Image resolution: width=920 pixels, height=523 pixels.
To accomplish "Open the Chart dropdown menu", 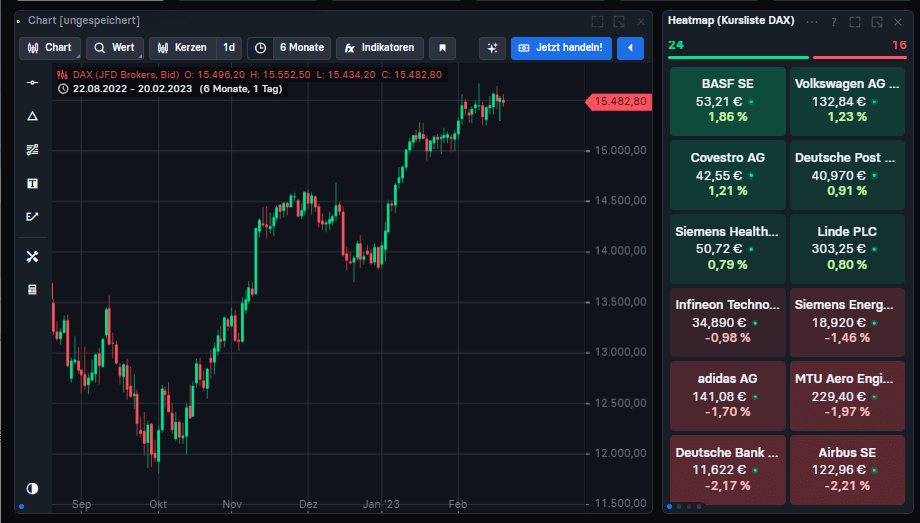I will point(50,48).
